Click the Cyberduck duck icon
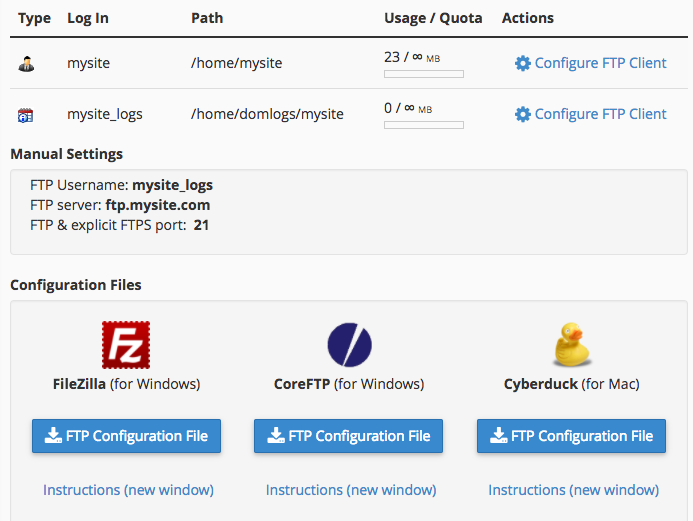 tap(572, 345)
